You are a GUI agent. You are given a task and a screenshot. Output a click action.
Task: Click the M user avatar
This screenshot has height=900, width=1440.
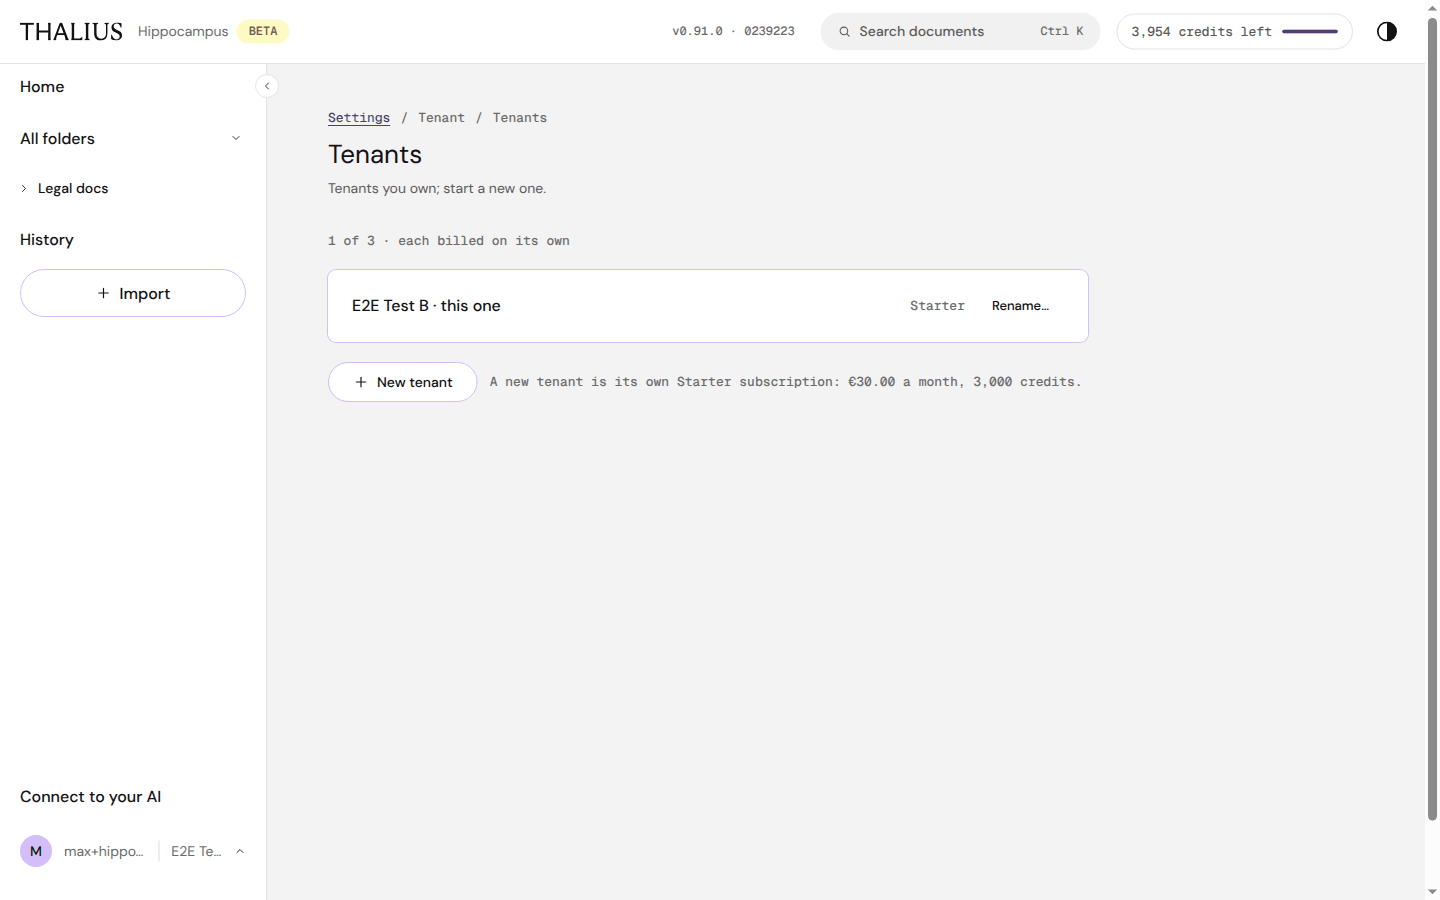click(36, 851)
